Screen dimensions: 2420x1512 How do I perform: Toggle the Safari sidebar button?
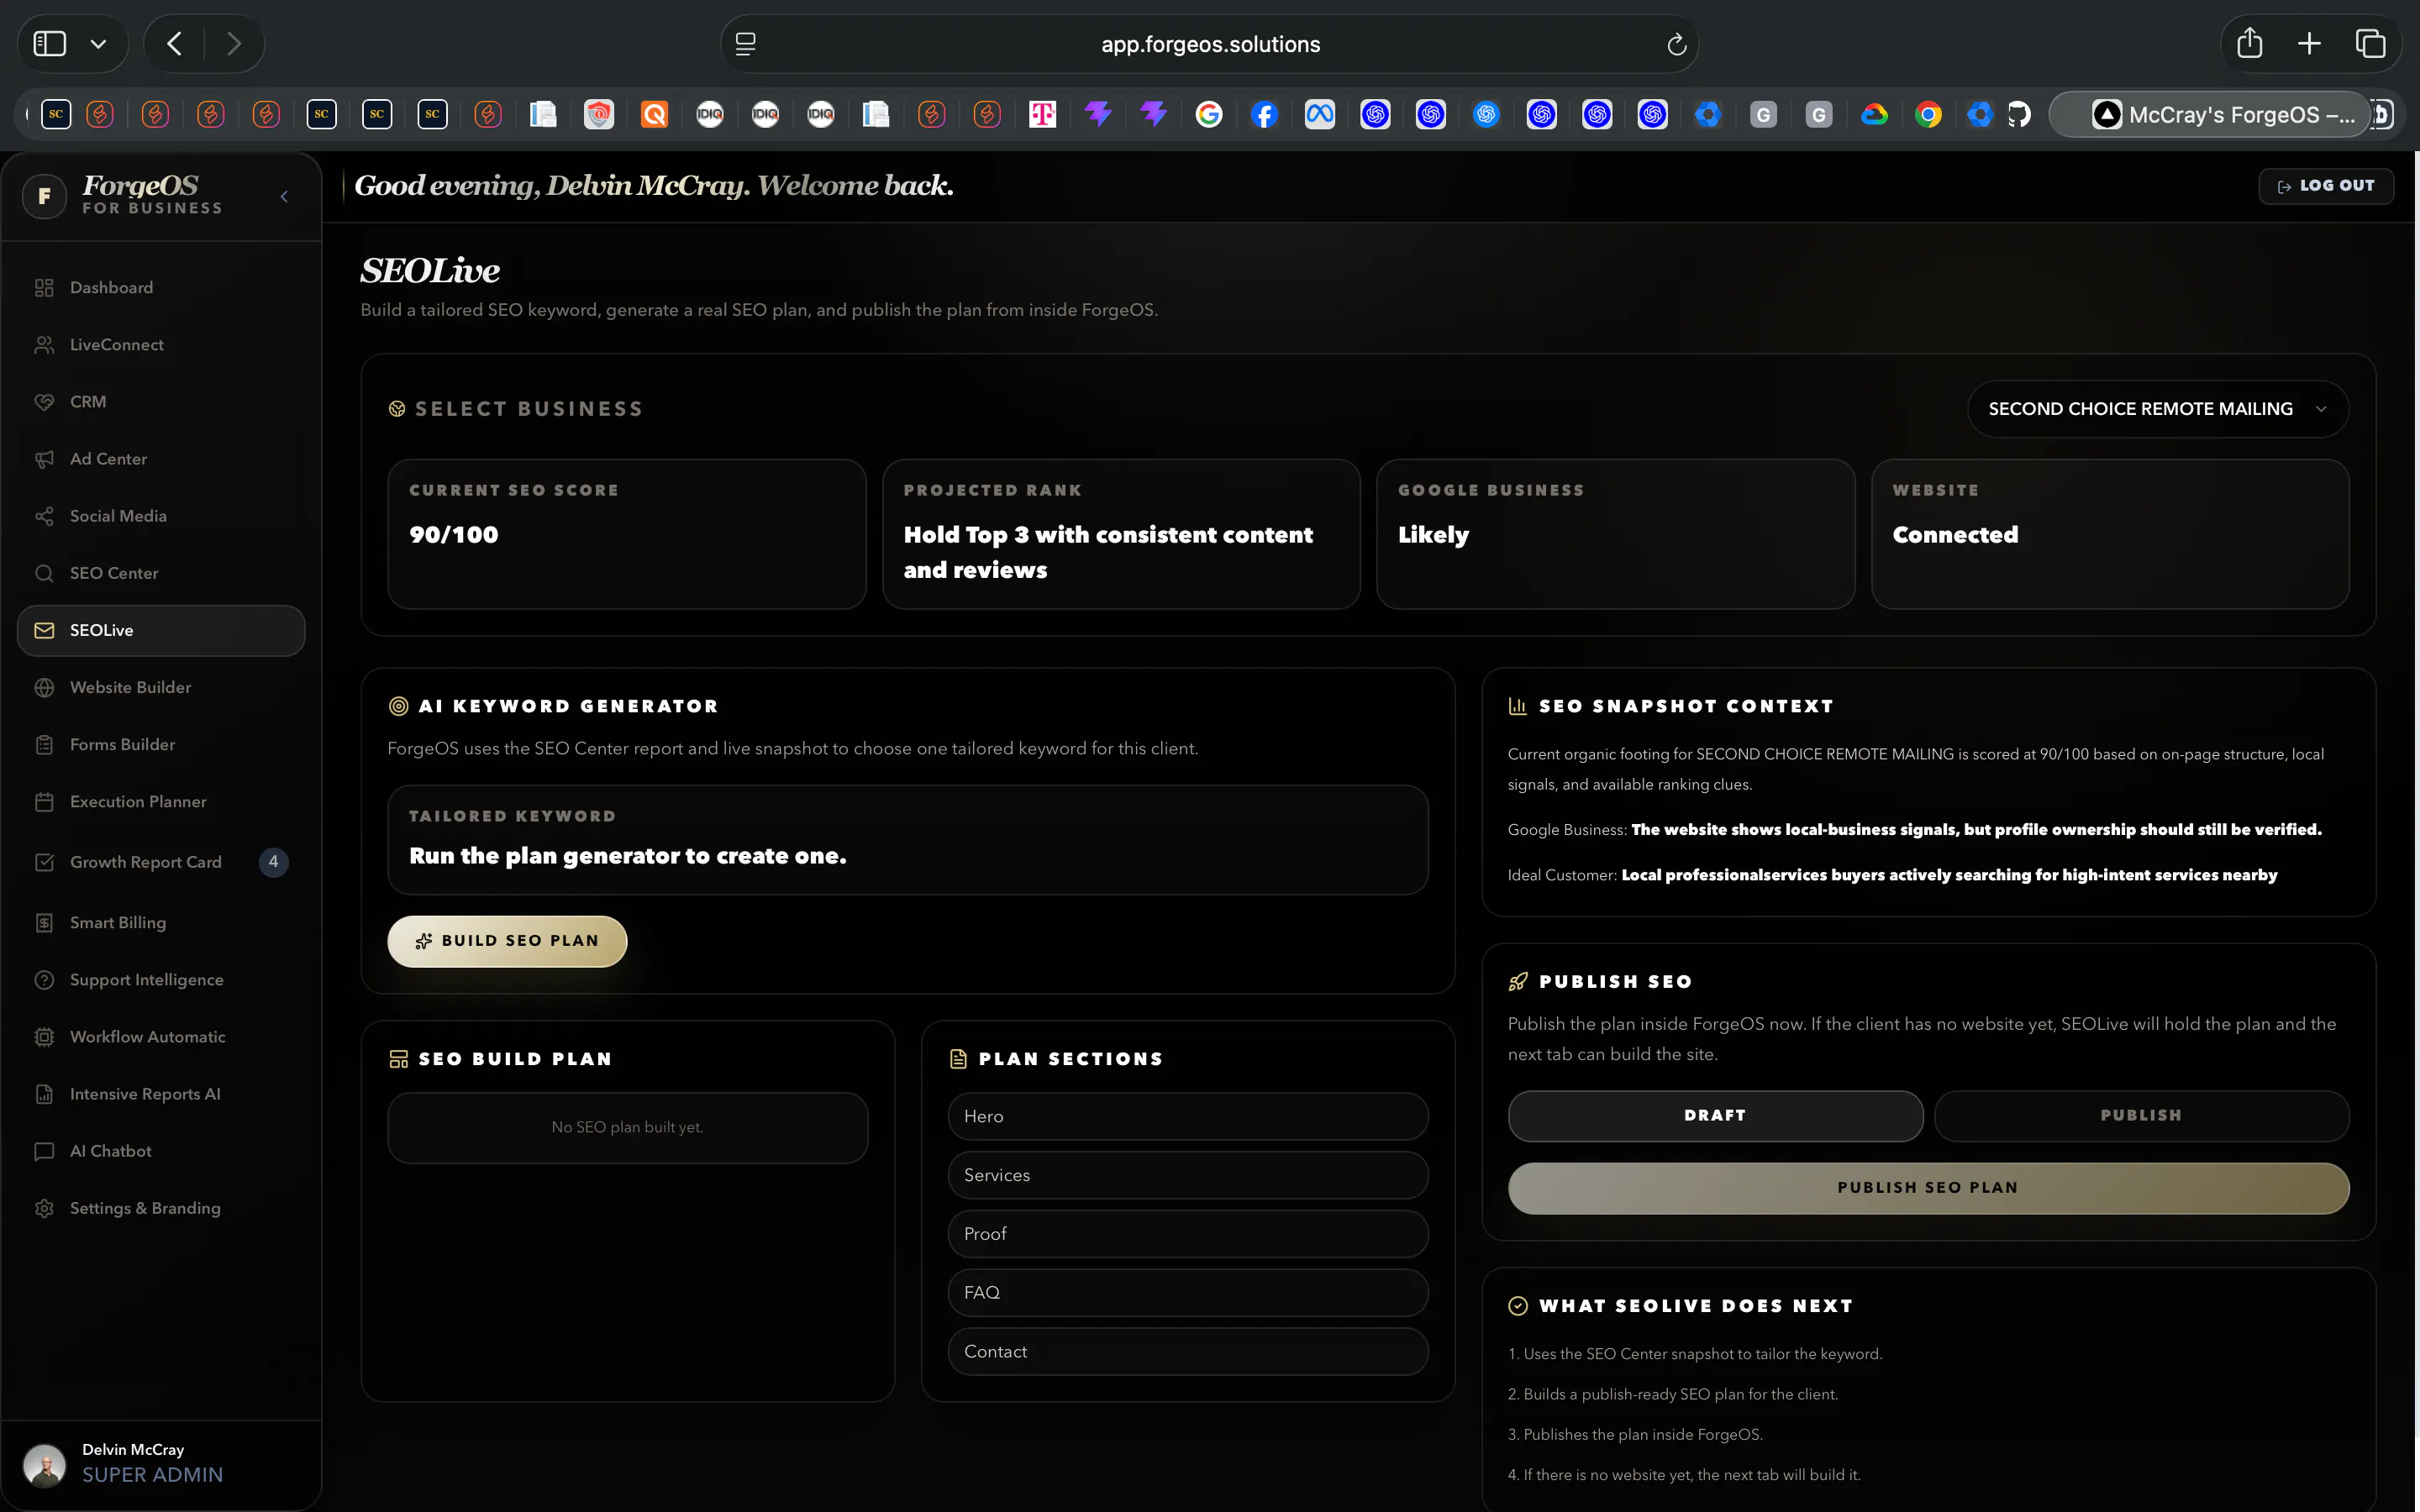click(x=50, y=44)
